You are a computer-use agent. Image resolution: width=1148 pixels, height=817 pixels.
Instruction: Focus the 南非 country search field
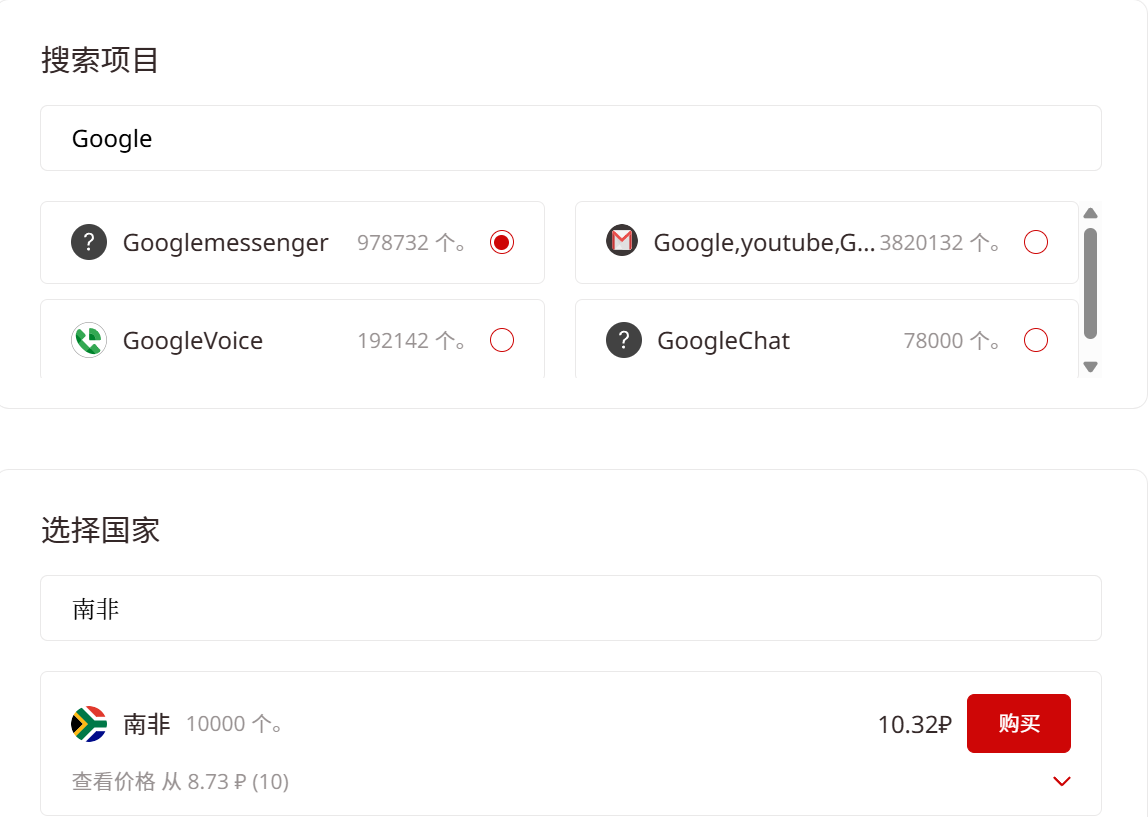tap(570, 608)
